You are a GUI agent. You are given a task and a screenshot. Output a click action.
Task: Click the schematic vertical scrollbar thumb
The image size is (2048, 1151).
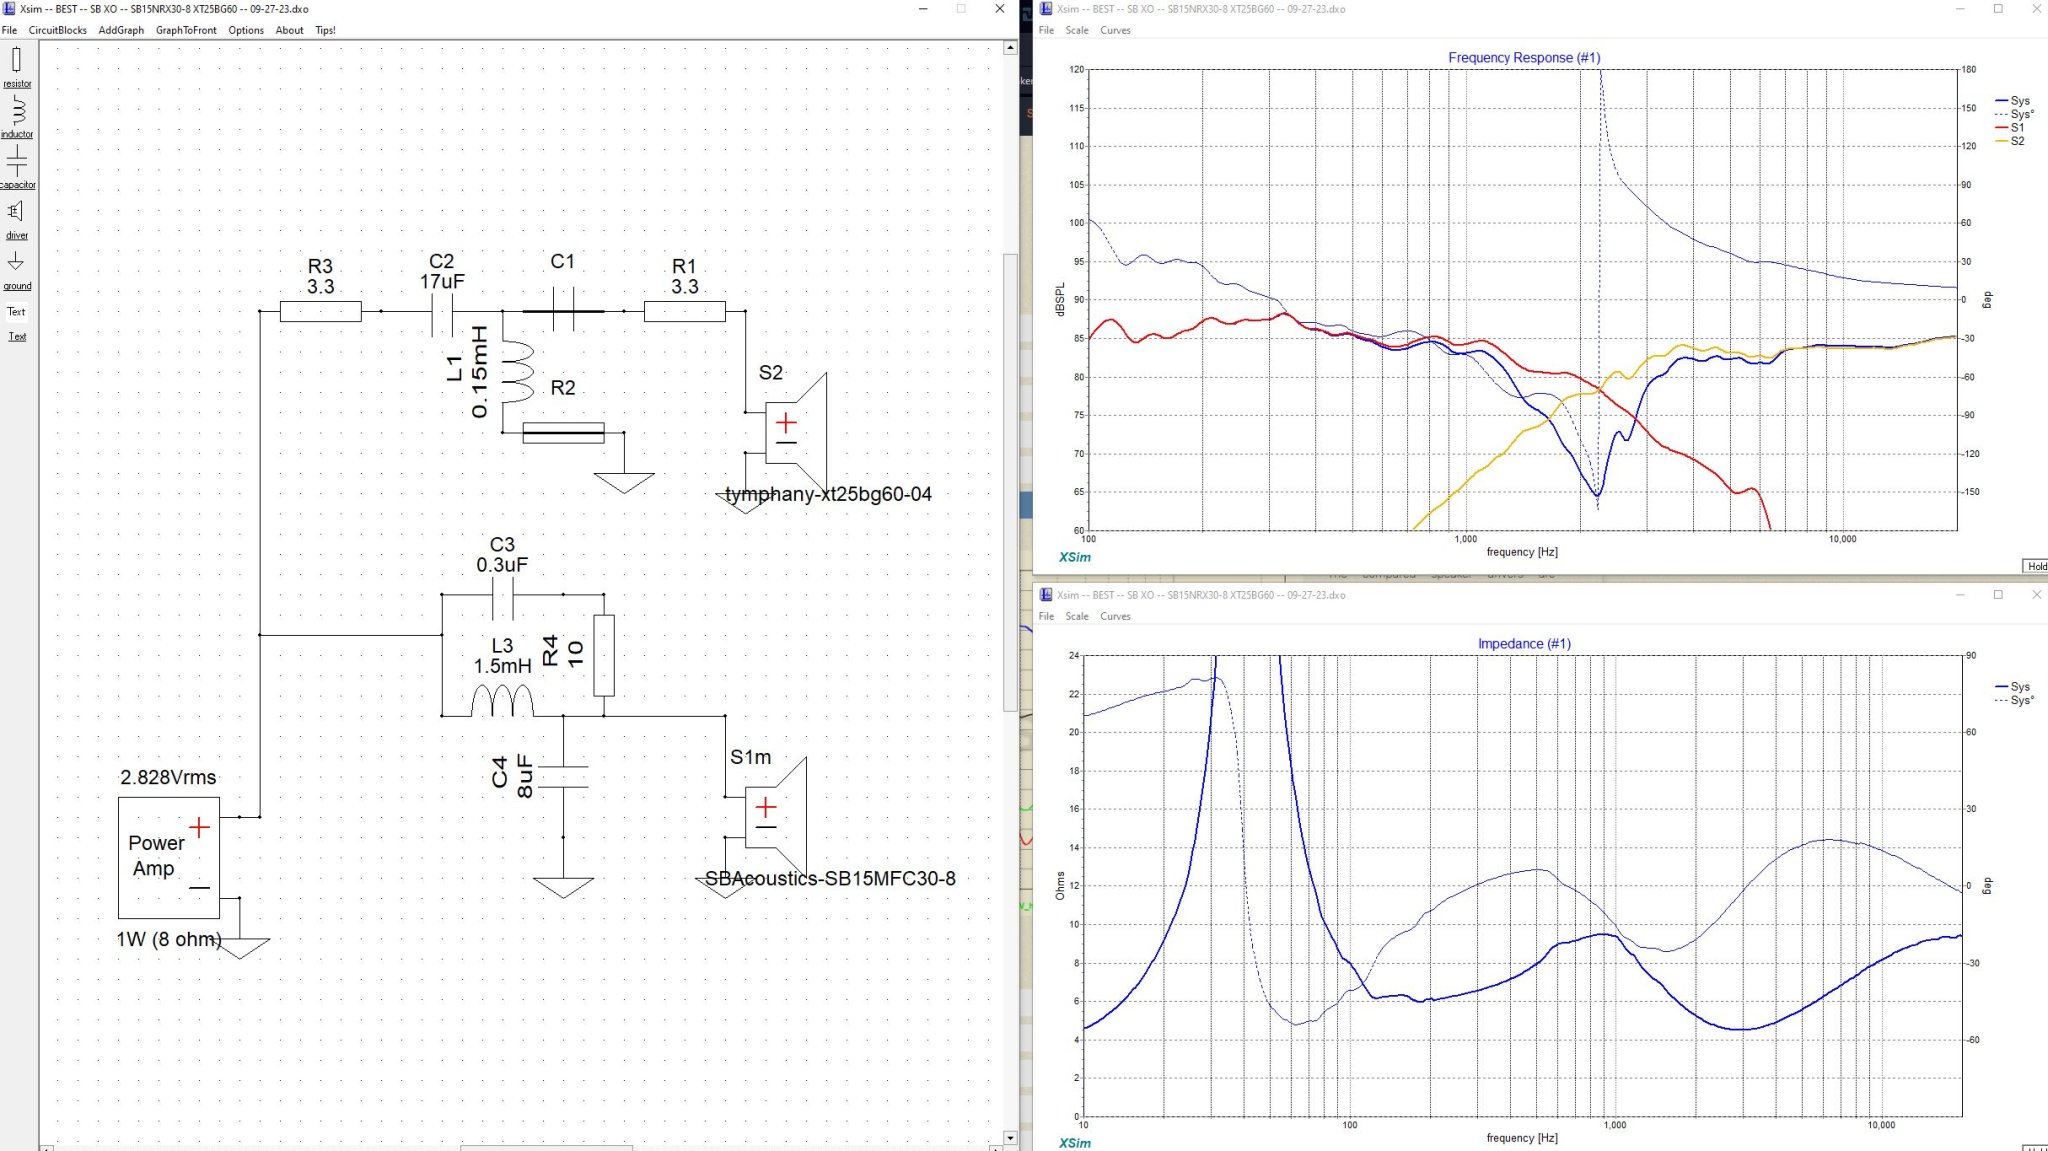click(1010, 482)
